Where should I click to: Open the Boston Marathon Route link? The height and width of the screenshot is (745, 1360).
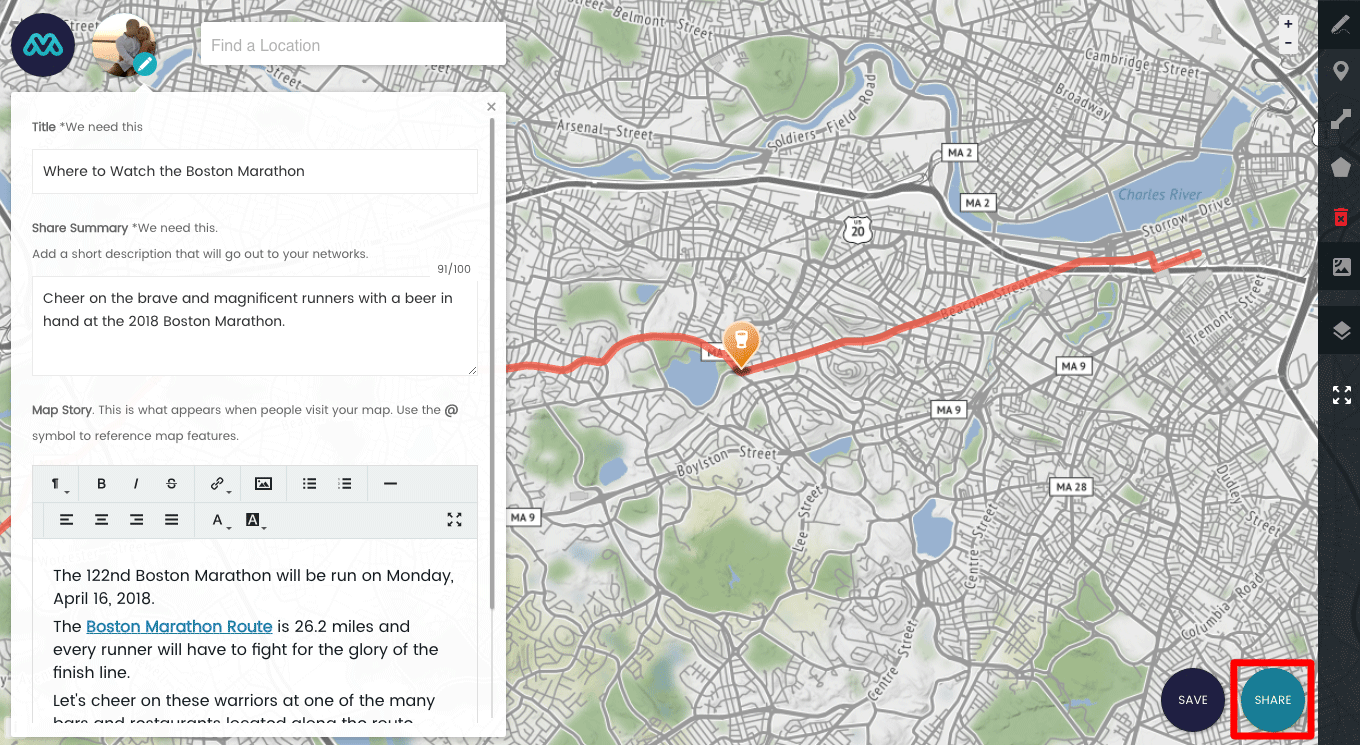(x=179, y=627)
